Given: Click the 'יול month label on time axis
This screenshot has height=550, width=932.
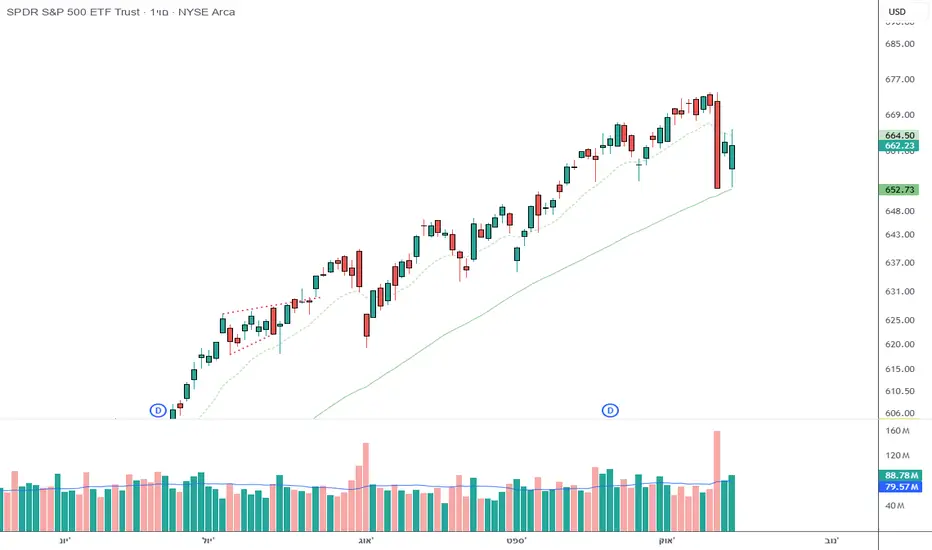Looking at the screenshot, I should tap(221, 540).
